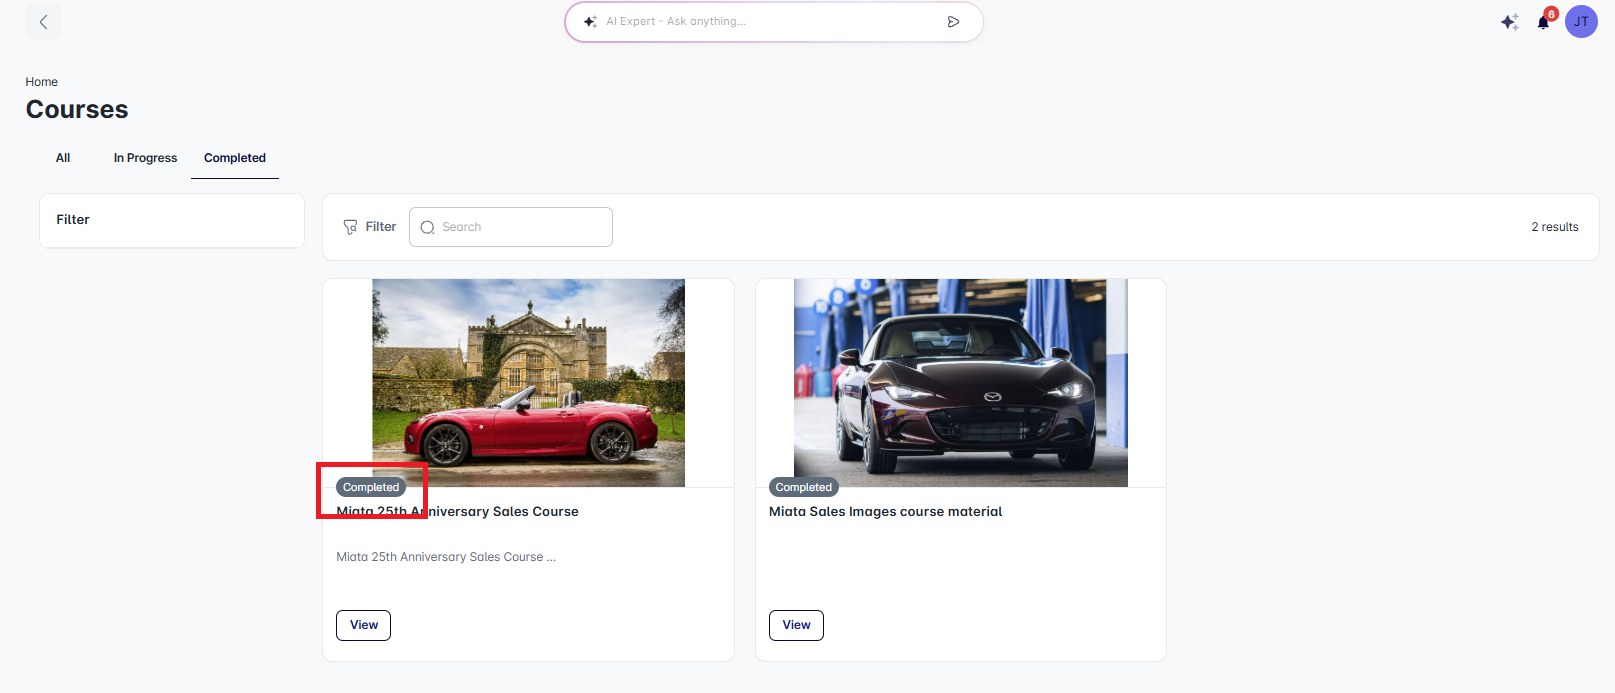1615x693 pixels.
Task: Click the funnel Filter icon in toolbar
Action: click(351, 227)
